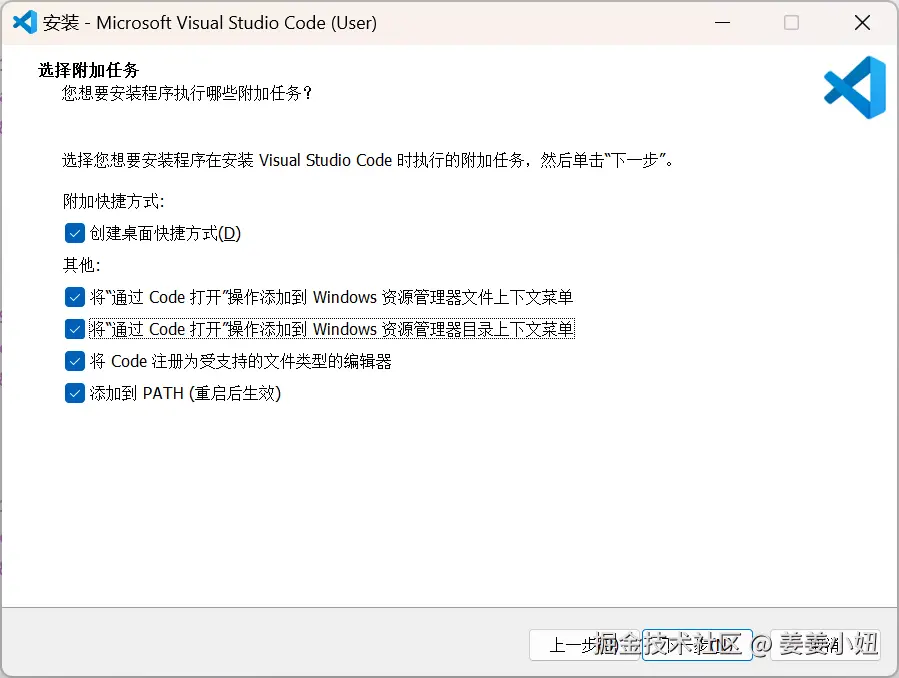Close the VS Code installer window
The height and width of the screenshot is (678, 899).
(862, 22)
